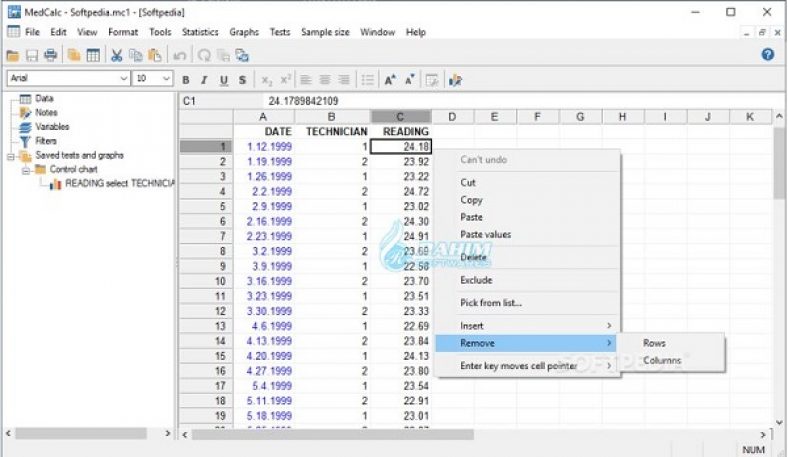Click the Cut scissors icon
This screenshot has width=788, height=457.
pyautogui.click(x=117, y=55)
